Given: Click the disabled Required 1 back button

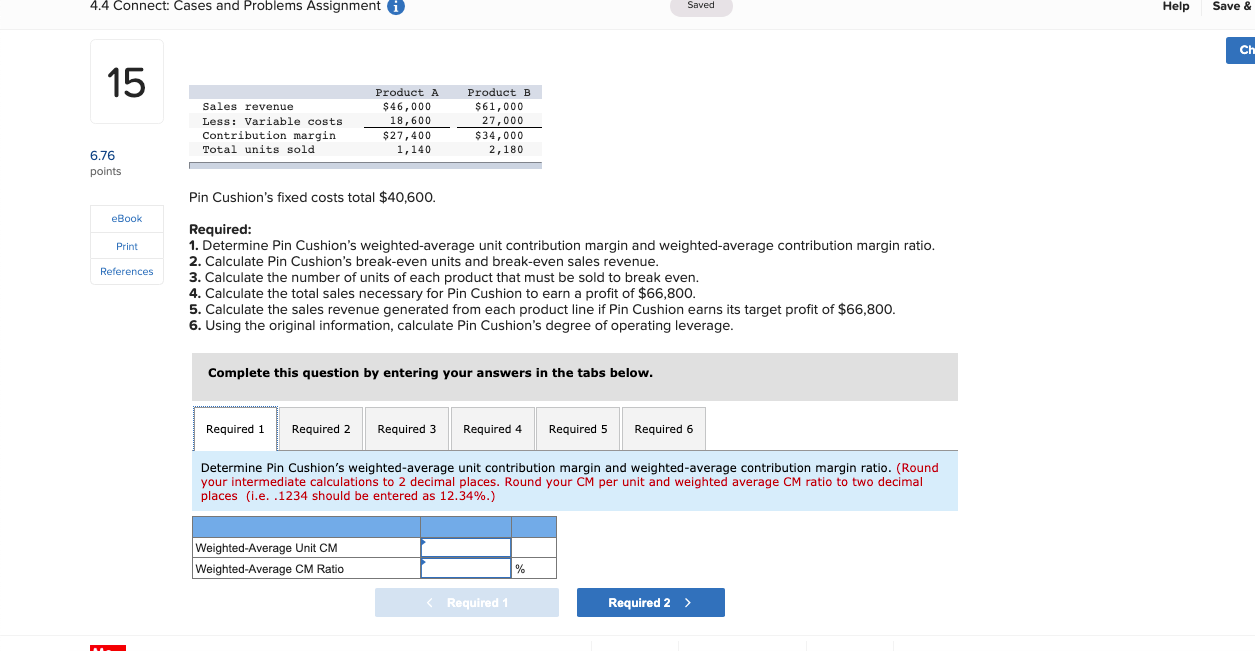Looking at the screenshot, I should (467, 603).
